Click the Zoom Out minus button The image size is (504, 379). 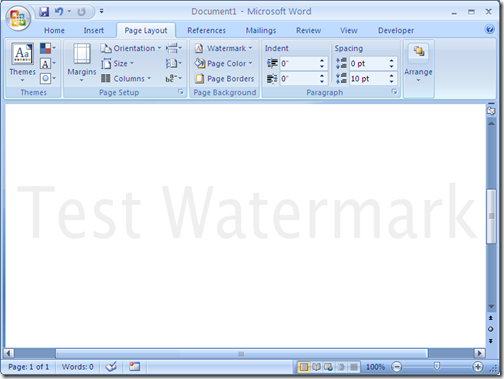click(x=397, y=367)
